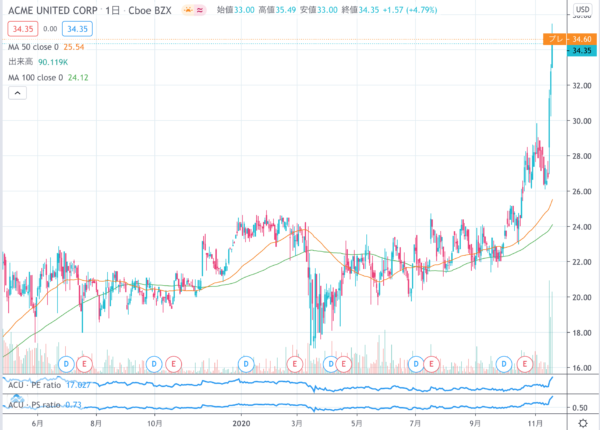Click the 6月 label on time axis
Image resolution: width=600 pixels, height=430 pixels.
[37, 423]
